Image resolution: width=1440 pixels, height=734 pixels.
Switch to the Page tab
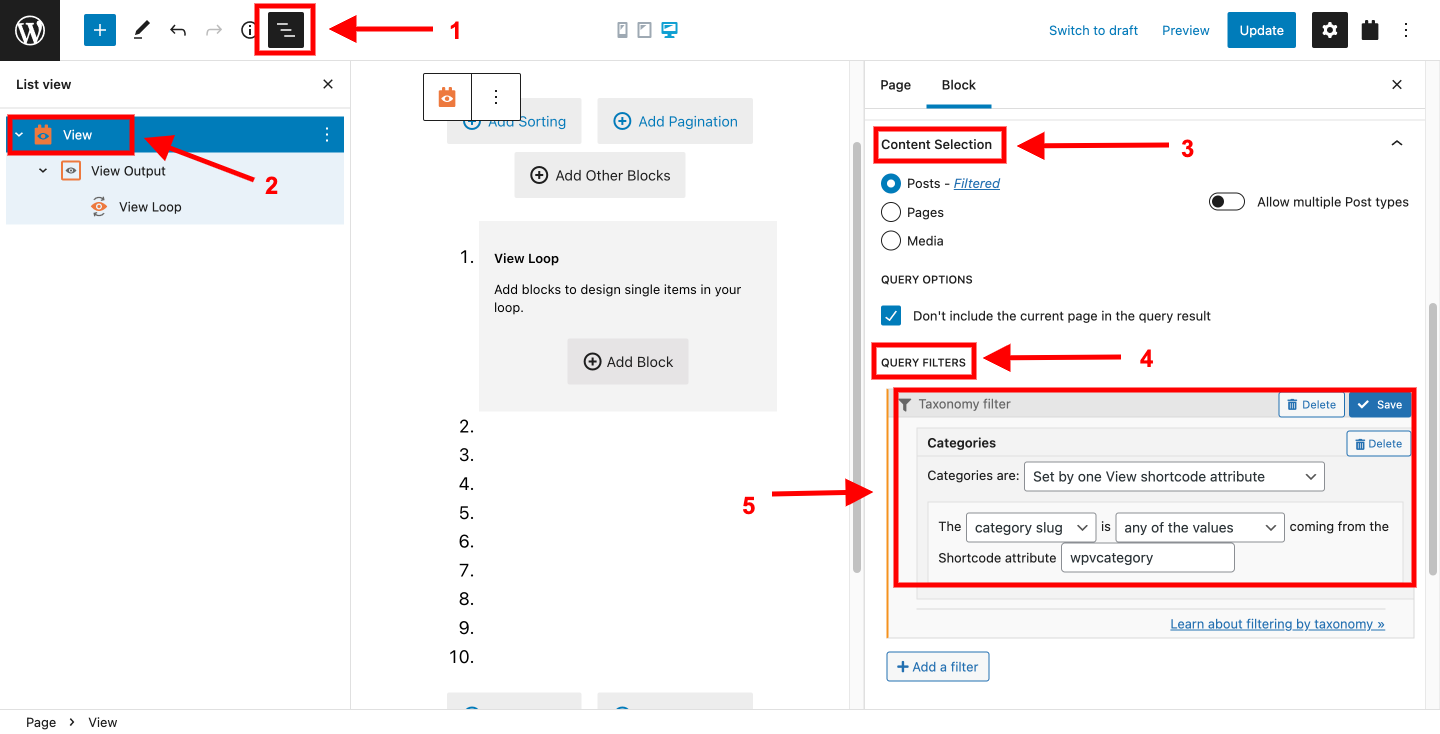click(895, 85)
